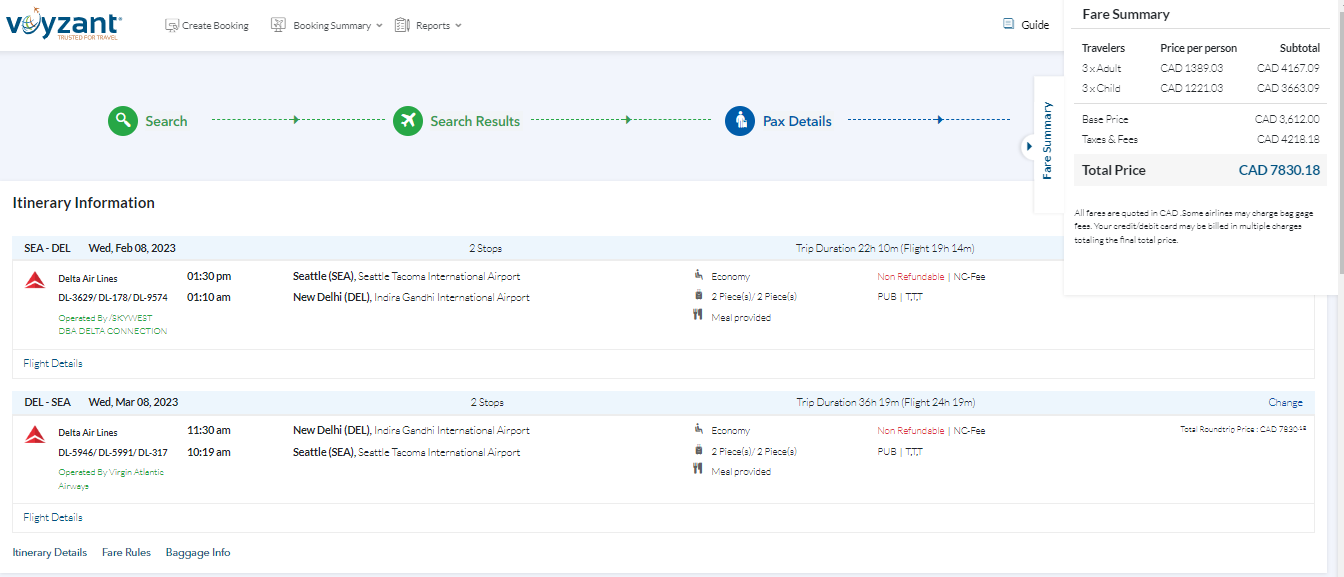Select the vertical Fare Summary tab

(1048, 140)
